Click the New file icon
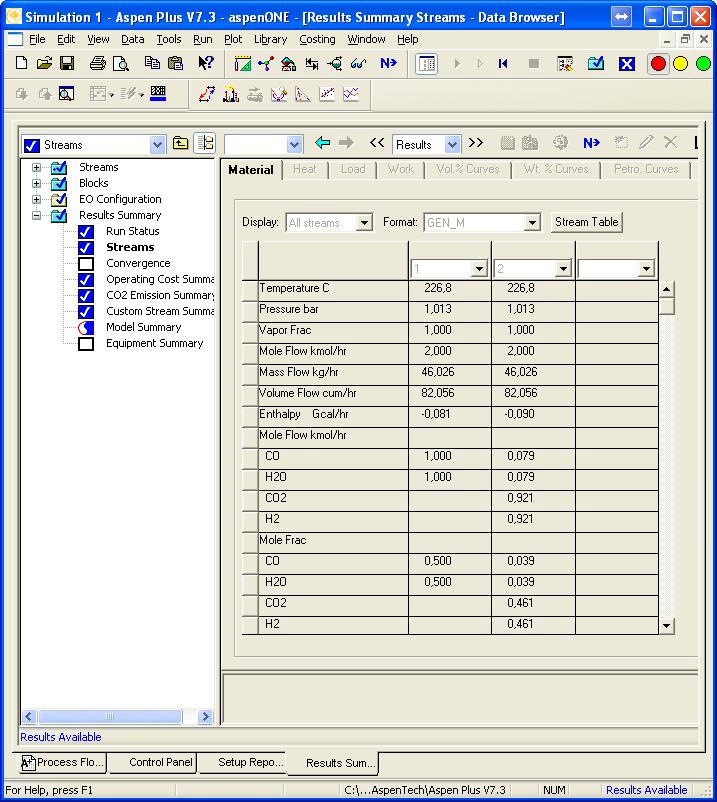Screen dimensions: 717x802 point(21,63)
